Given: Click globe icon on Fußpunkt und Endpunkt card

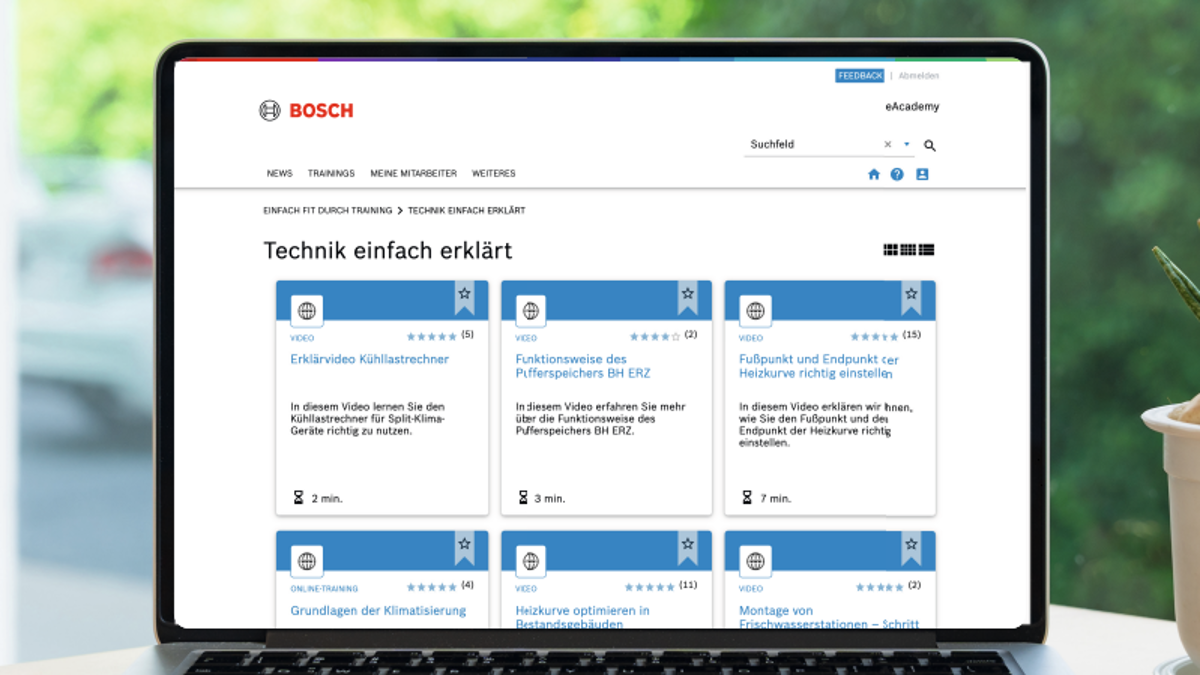Looking at the screenshot, I should tap(755, 311).
